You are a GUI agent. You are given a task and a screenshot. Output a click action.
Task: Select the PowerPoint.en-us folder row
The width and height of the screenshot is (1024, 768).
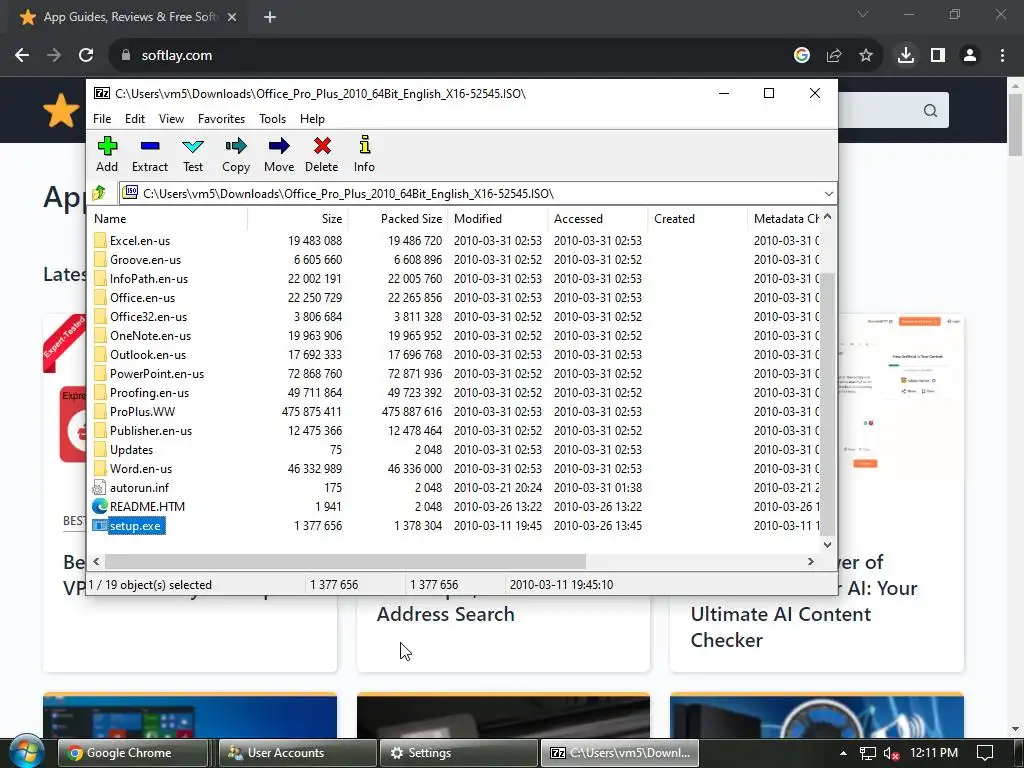coord(455,374)
